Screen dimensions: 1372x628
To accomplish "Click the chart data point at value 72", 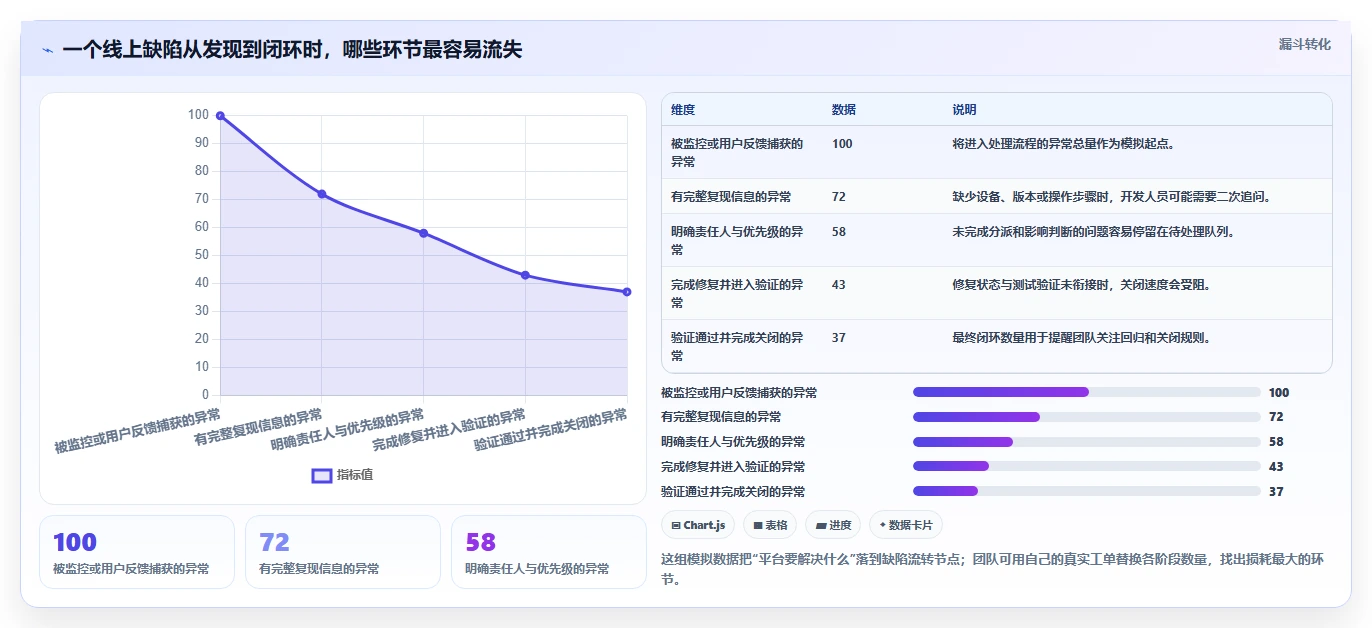I will 322,194.
